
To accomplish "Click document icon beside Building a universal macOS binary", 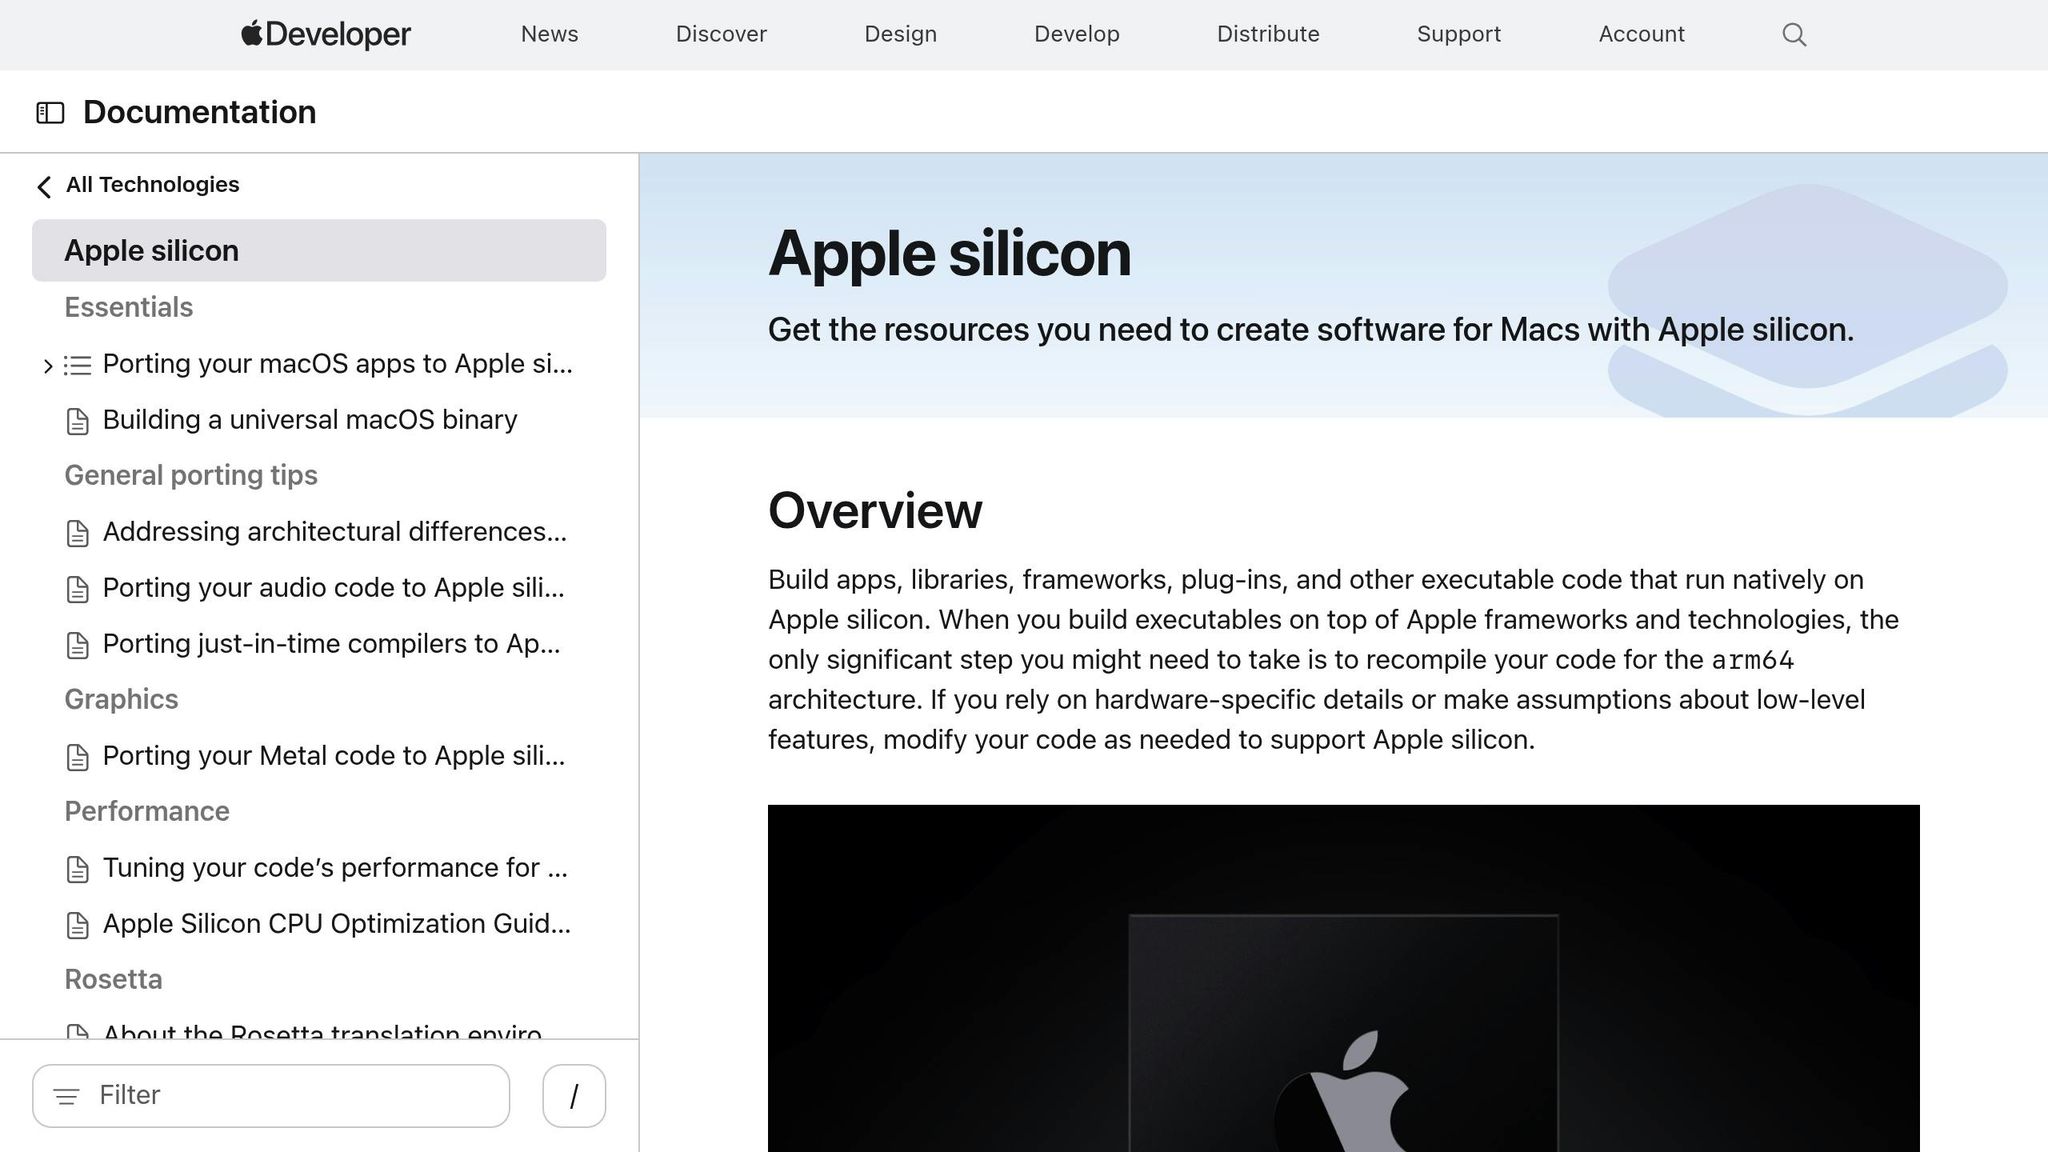I will (x=77, y=421).
